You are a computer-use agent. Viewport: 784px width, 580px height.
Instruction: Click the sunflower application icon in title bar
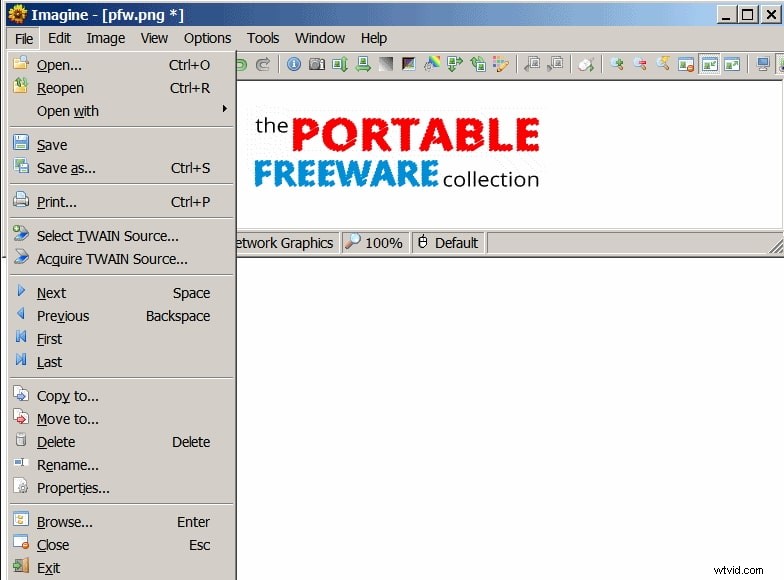click(18, 14)
